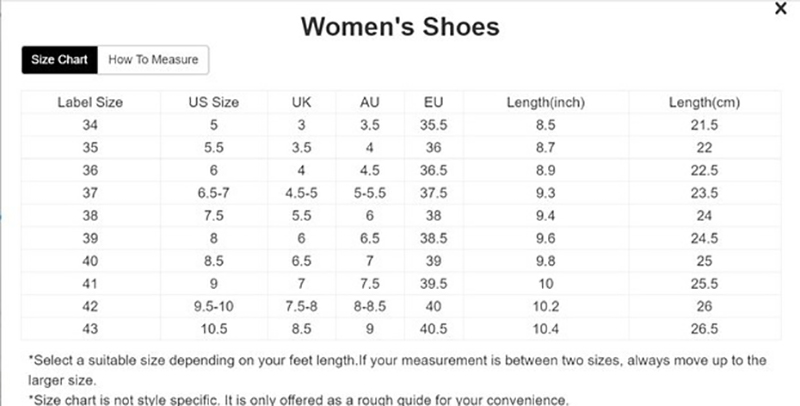Click the US Size column header
The image size is (800, 406).
(x=214, y=103)
